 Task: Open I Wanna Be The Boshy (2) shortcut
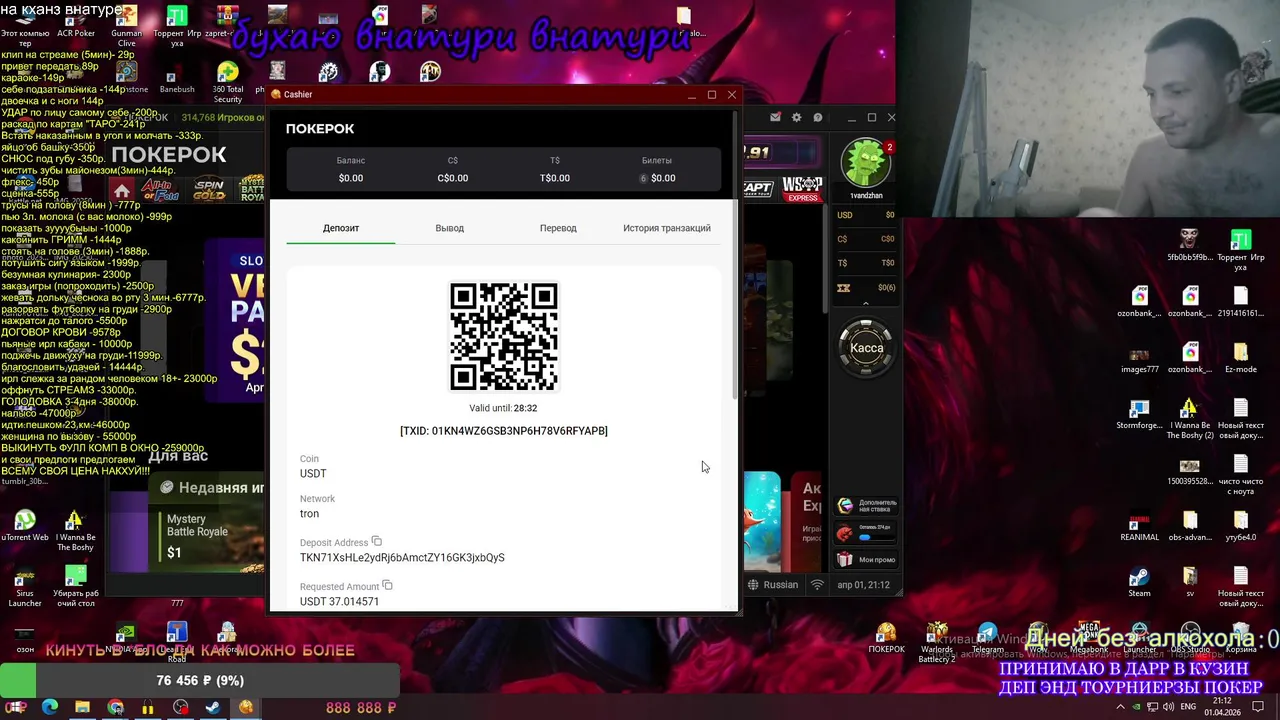point(1190,419)
